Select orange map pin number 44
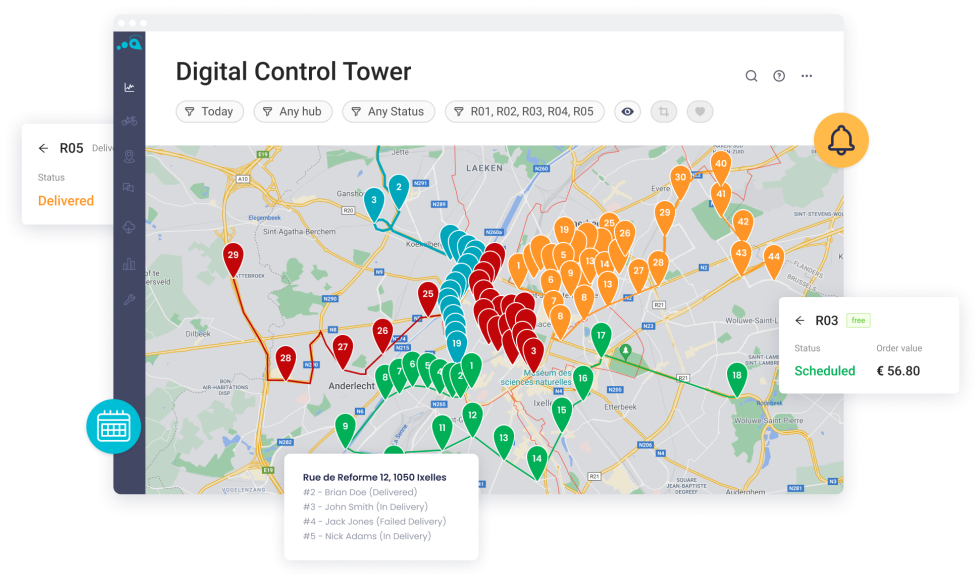 [x=773, y=259]
